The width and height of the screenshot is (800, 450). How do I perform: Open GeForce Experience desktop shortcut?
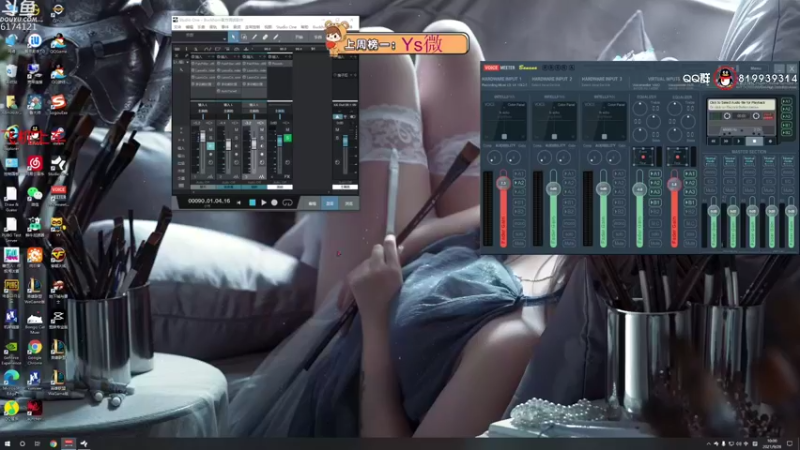coord(11,351)
